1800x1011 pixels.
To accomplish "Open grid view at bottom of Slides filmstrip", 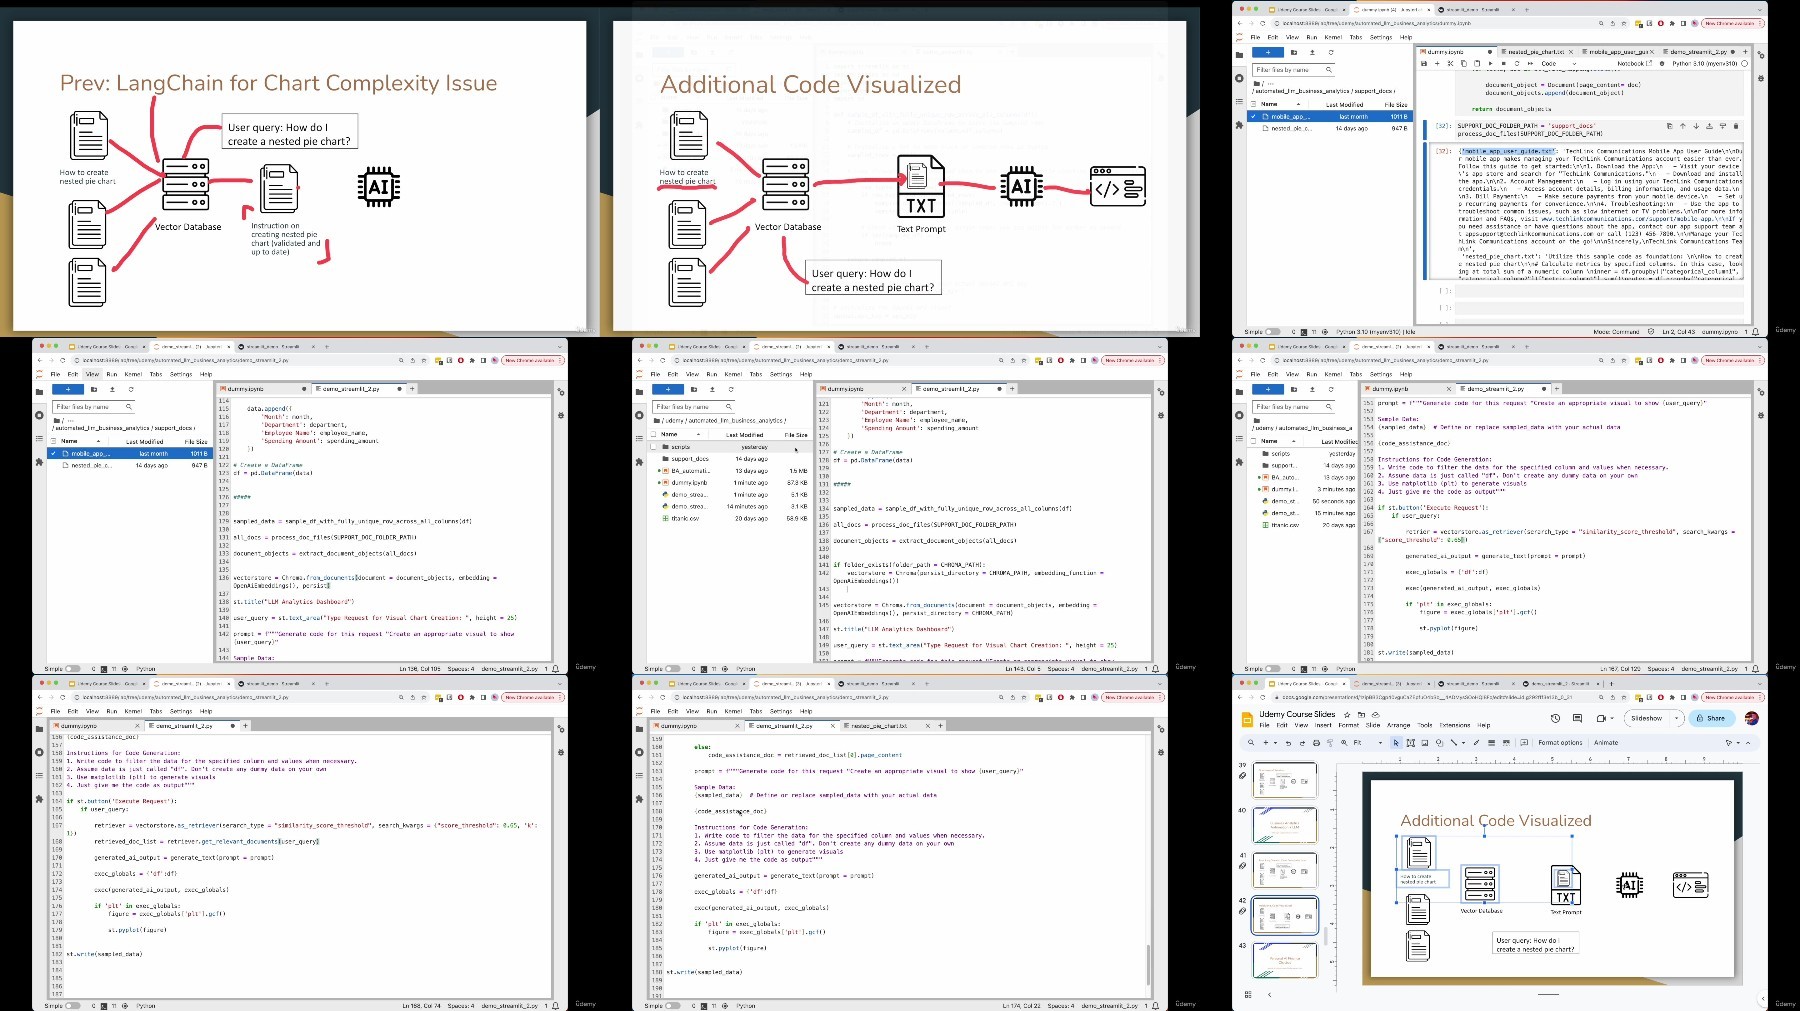I will 1248,994.
